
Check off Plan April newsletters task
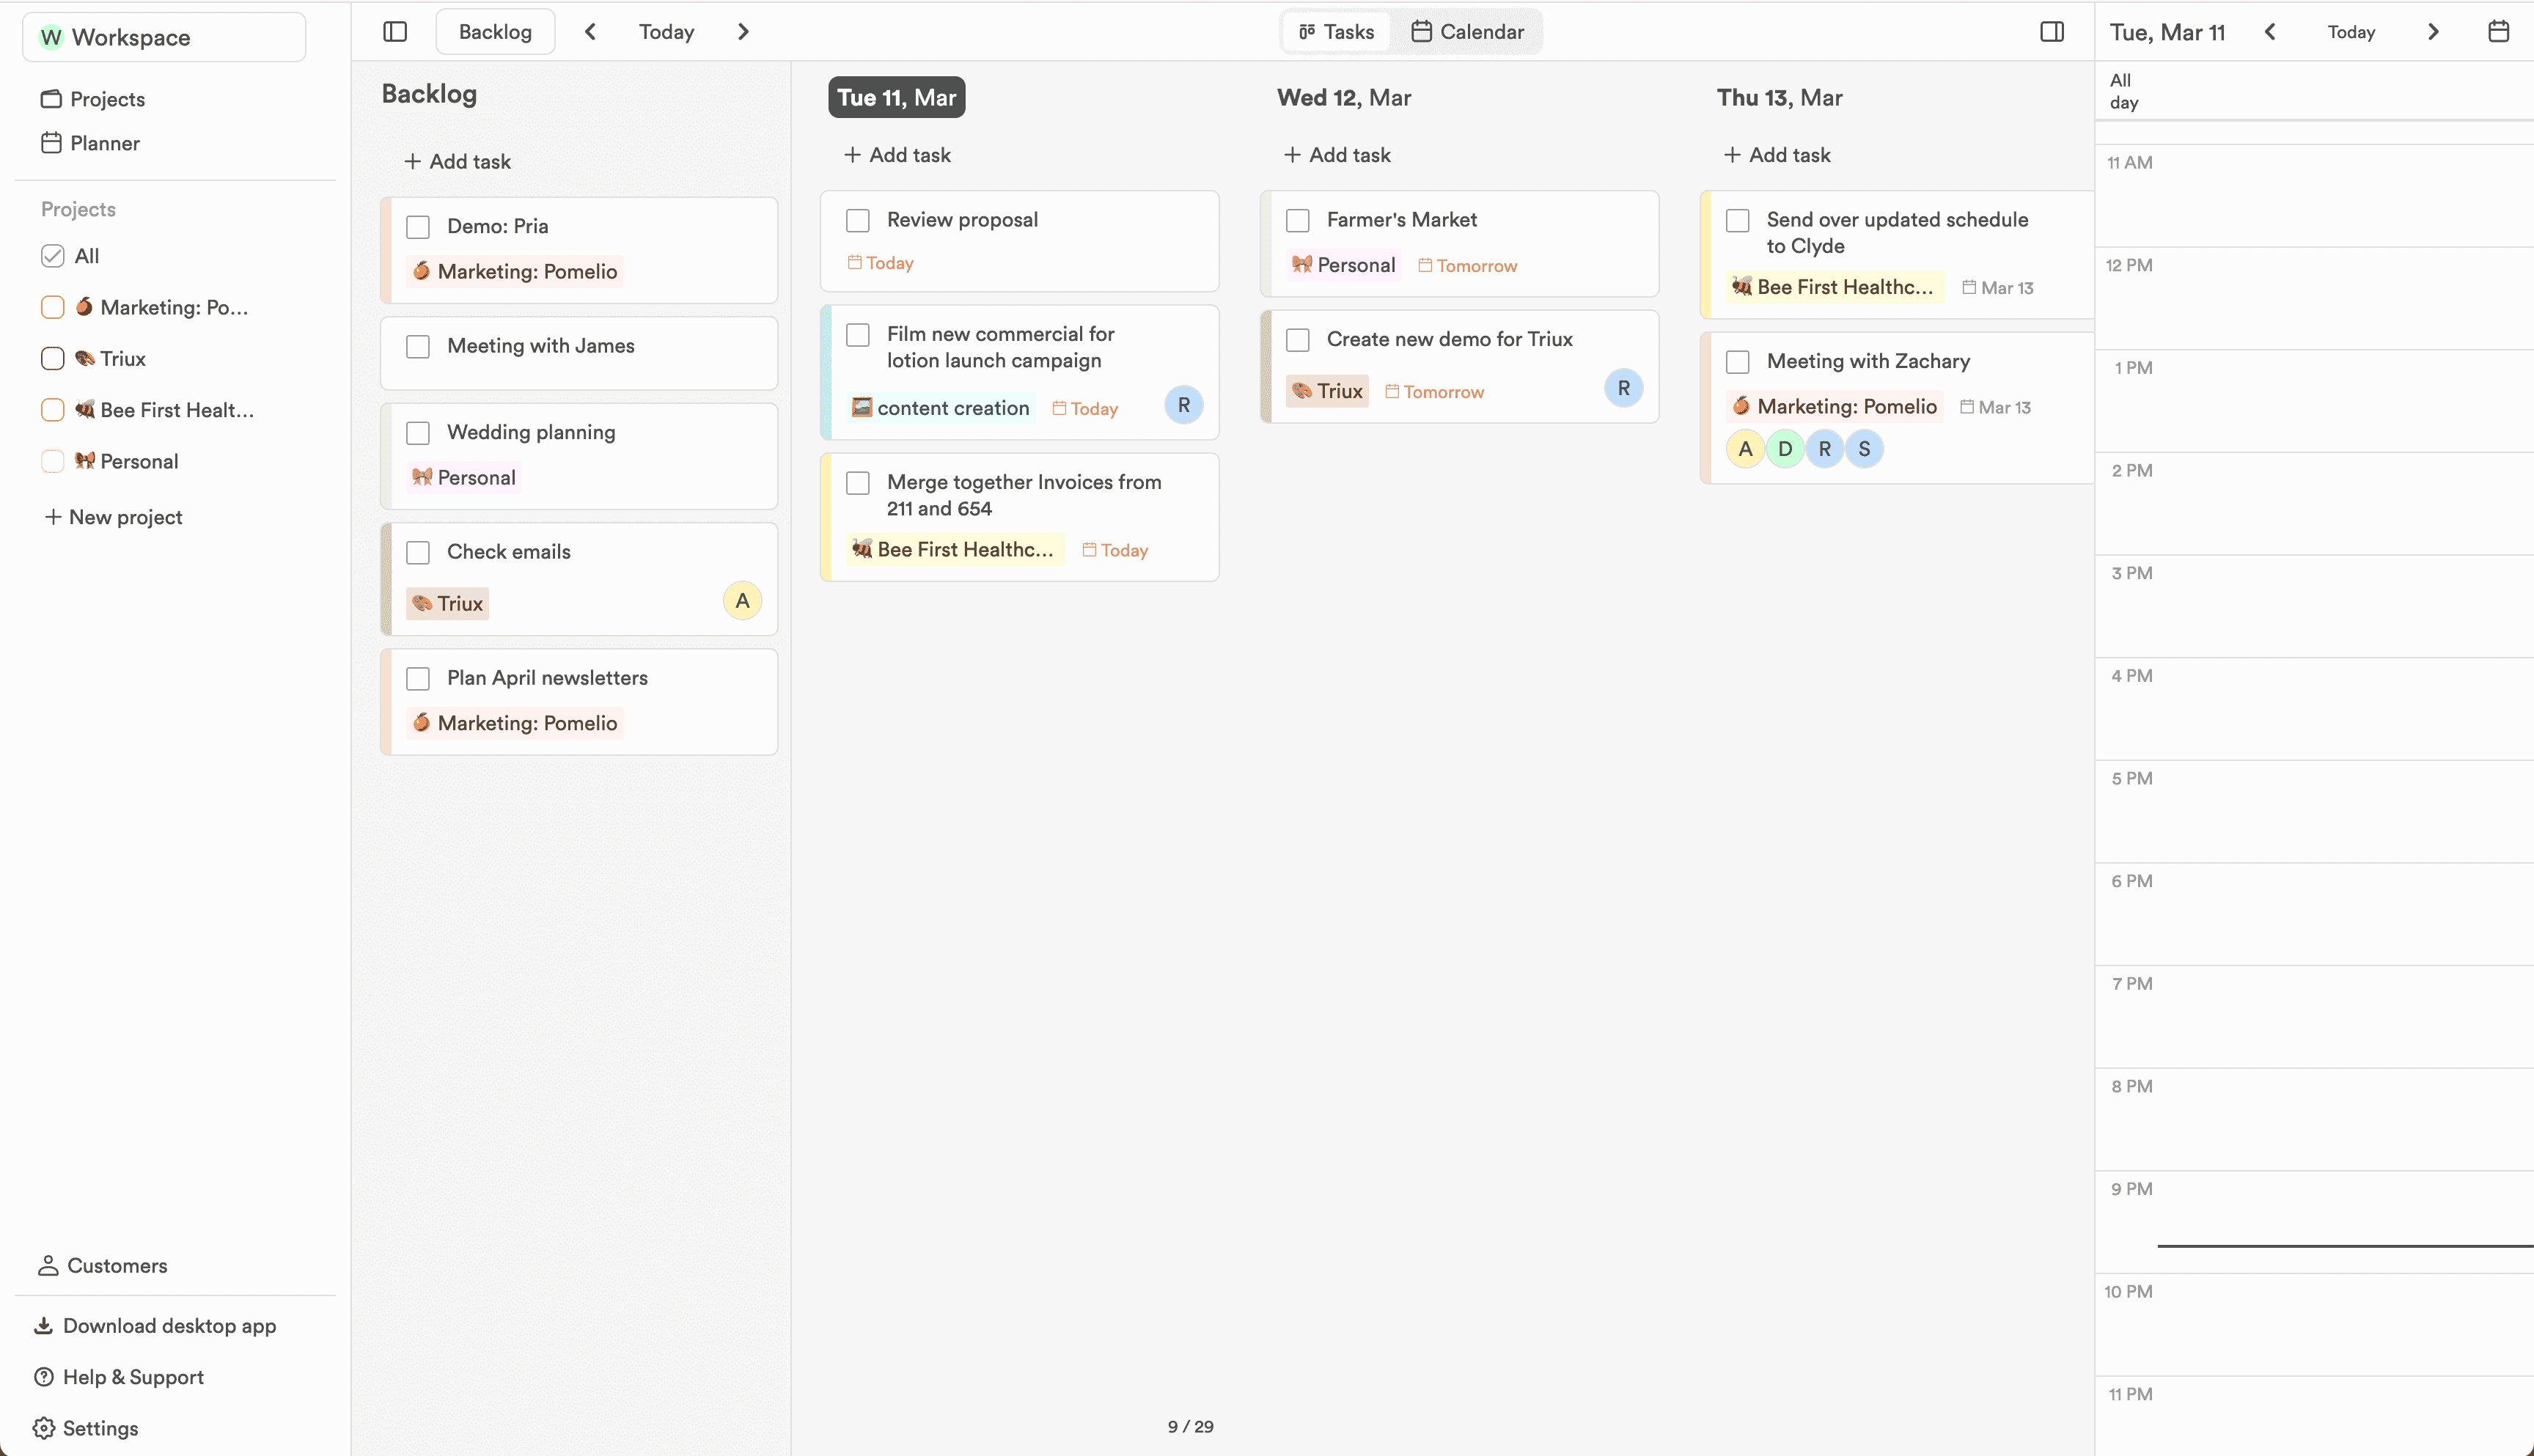tap(418, 679)
